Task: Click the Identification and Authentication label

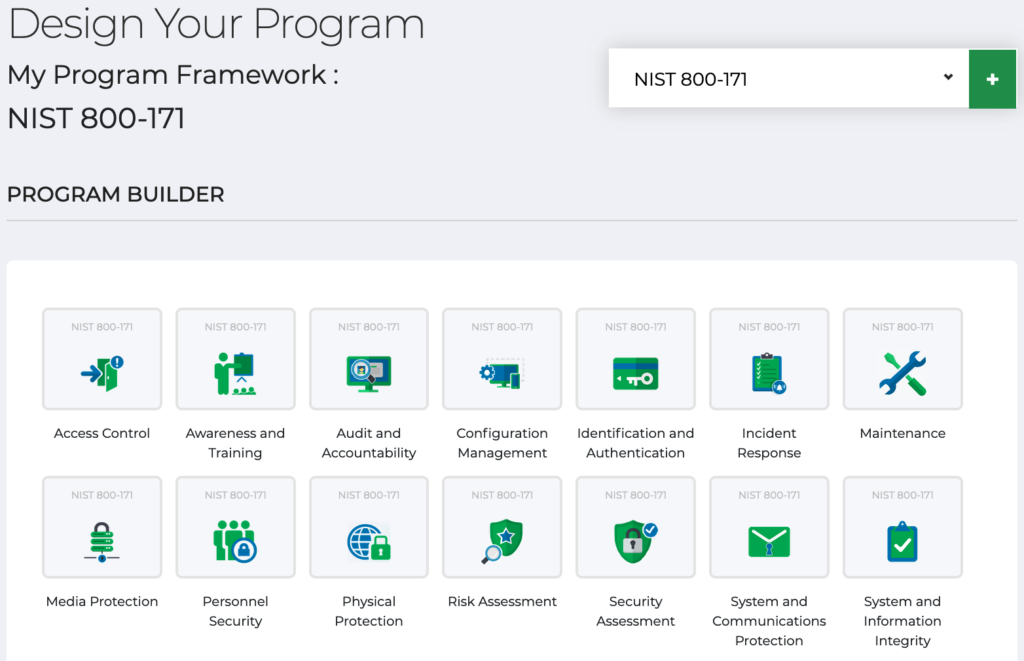Action: pyautogui.click(x=635, y=443)
